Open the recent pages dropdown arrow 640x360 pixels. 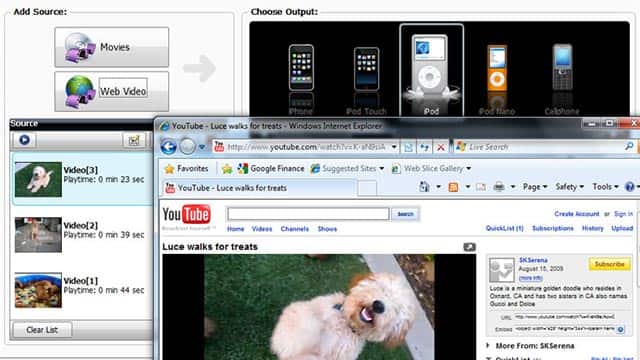click(202, 147)
